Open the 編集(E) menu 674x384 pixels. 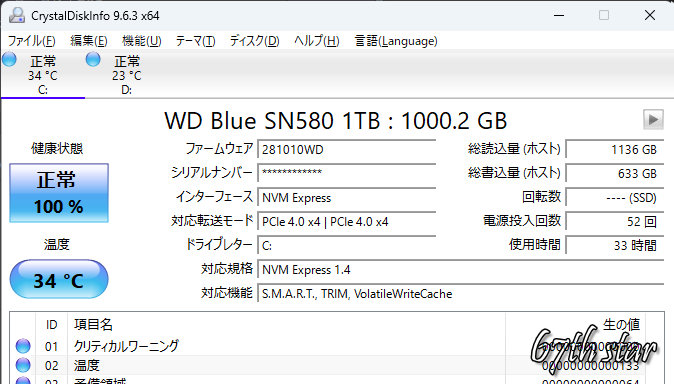(x=89, y=41)
